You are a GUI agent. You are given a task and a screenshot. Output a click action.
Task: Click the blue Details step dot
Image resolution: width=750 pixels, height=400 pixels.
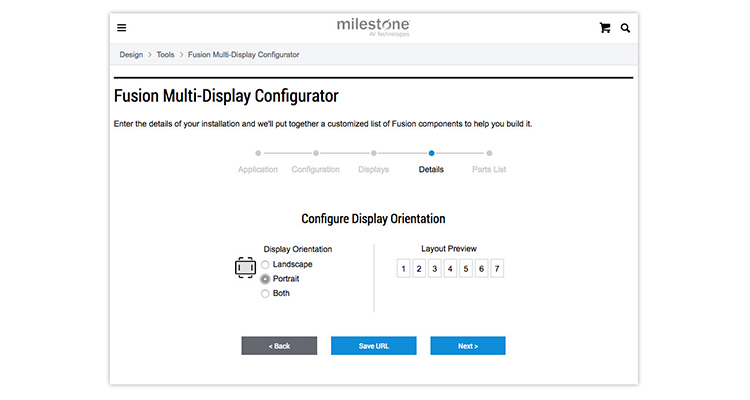coord(431,153)
